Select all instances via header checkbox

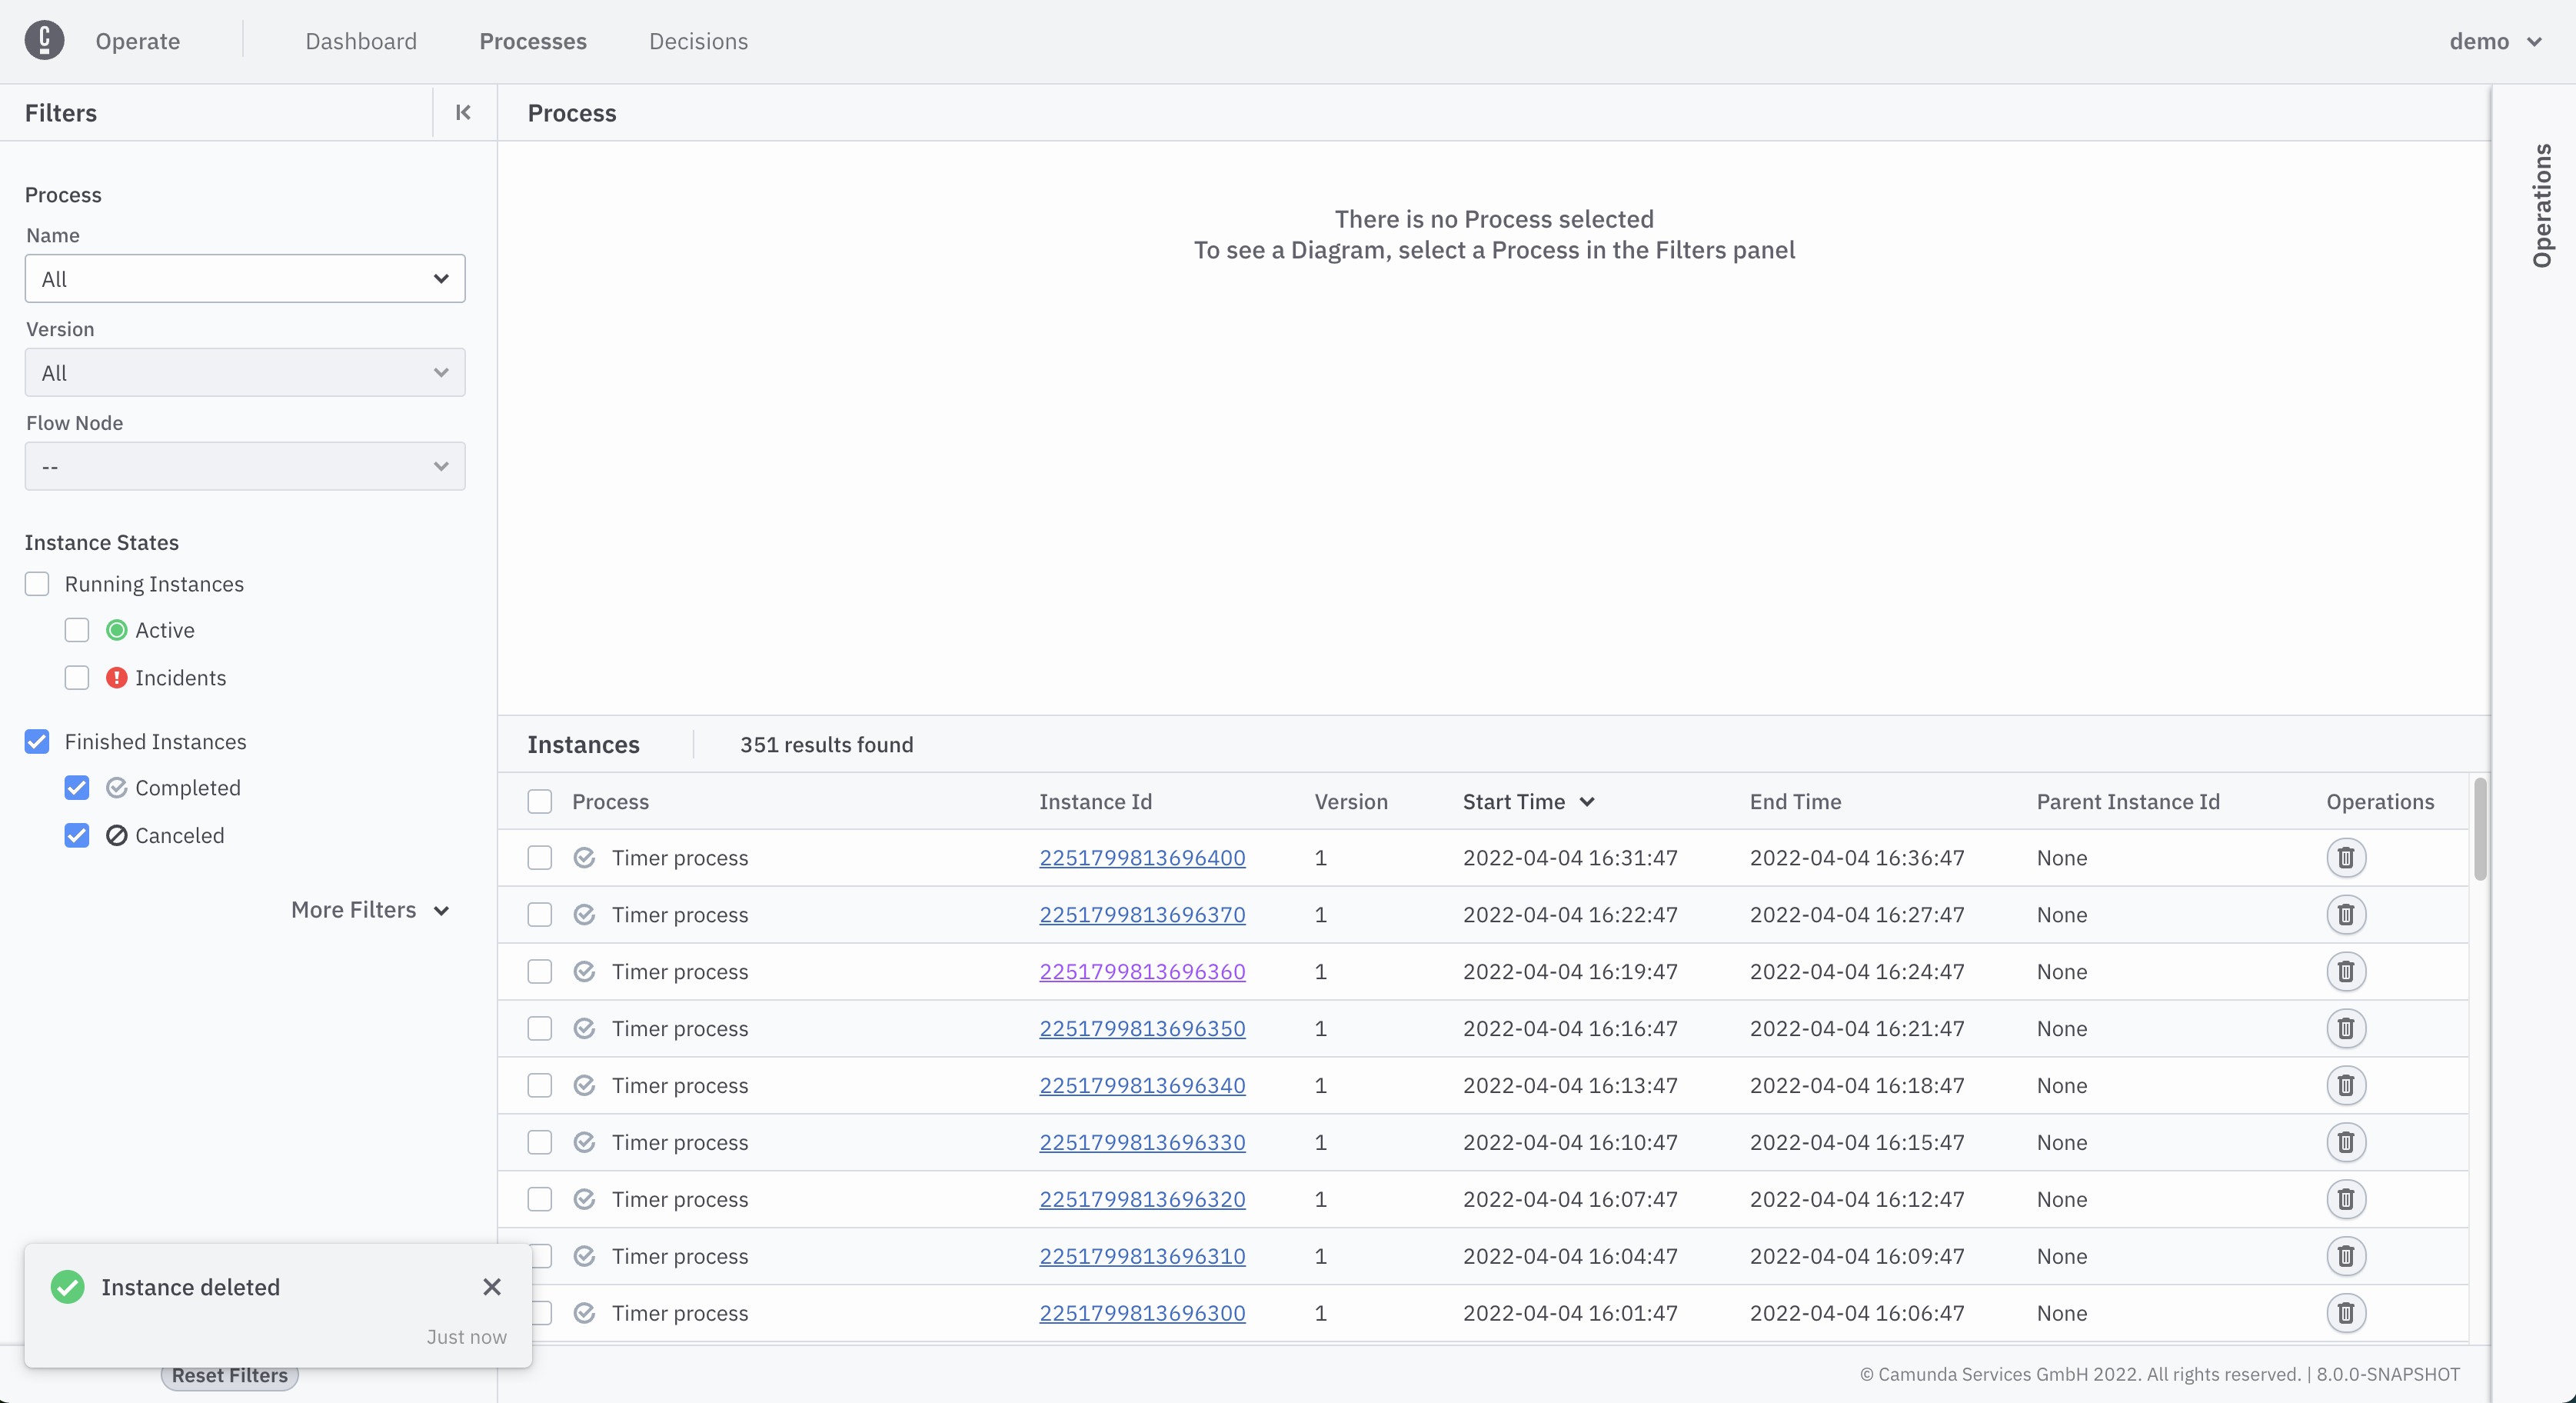pyautogui.click(x=540, y=802)
